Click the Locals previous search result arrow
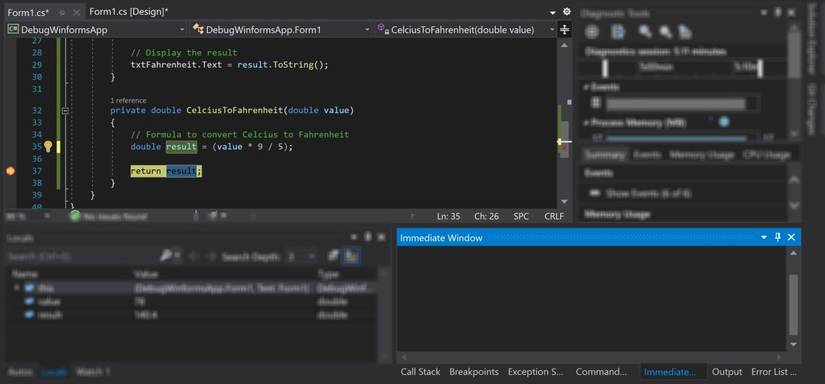 (193, 257)
